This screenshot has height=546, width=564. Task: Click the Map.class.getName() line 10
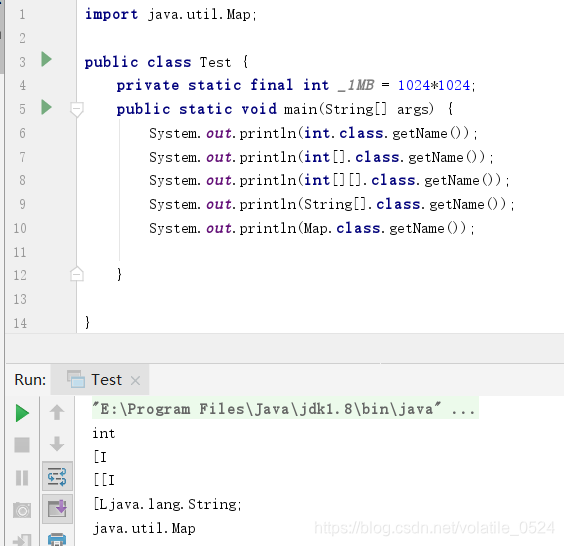coord(312,228)
